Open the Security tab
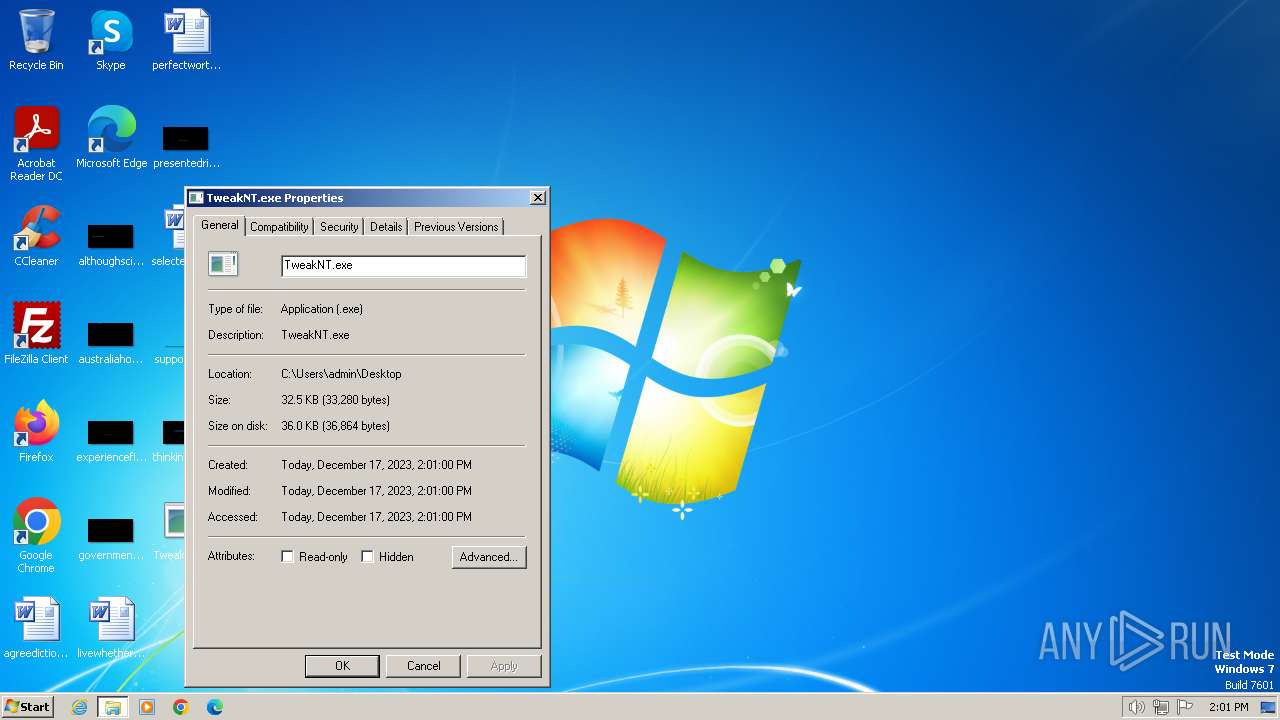Screen dimensions: 1280x720 pyautogui.click(x=339, y=227)
